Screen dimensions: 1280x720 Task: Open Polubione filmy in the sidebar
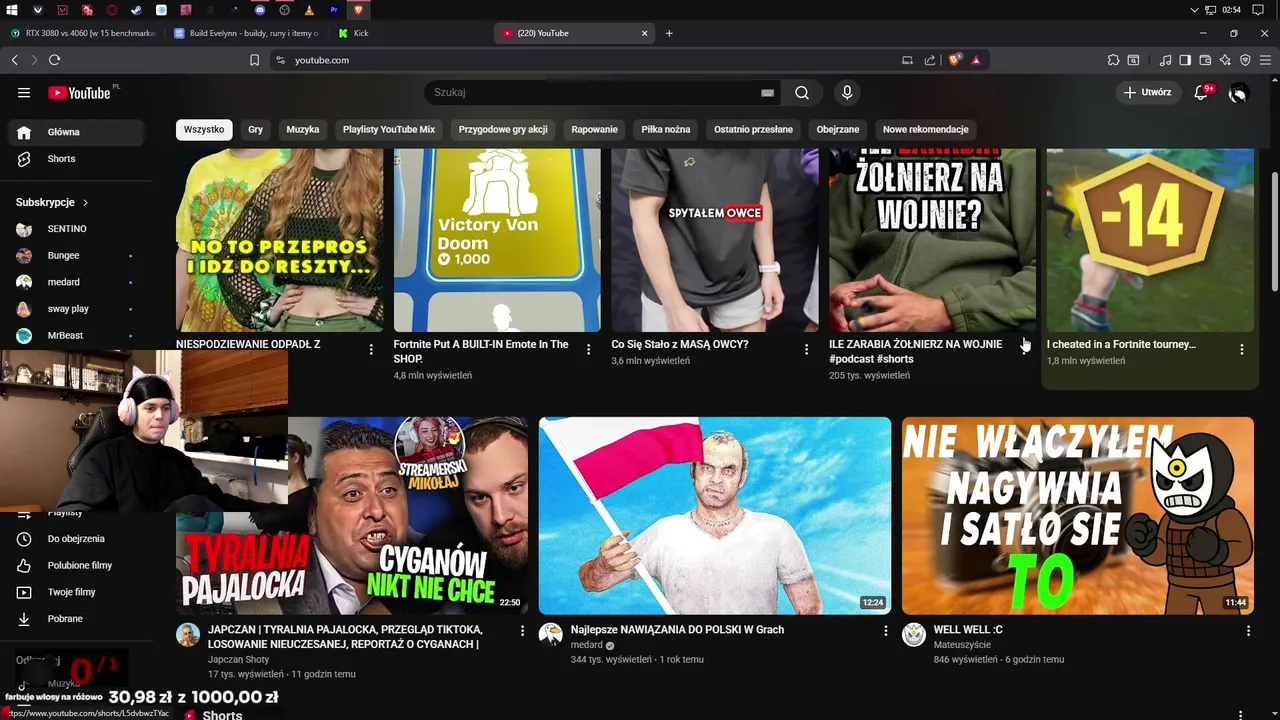[x=76, y=566]
